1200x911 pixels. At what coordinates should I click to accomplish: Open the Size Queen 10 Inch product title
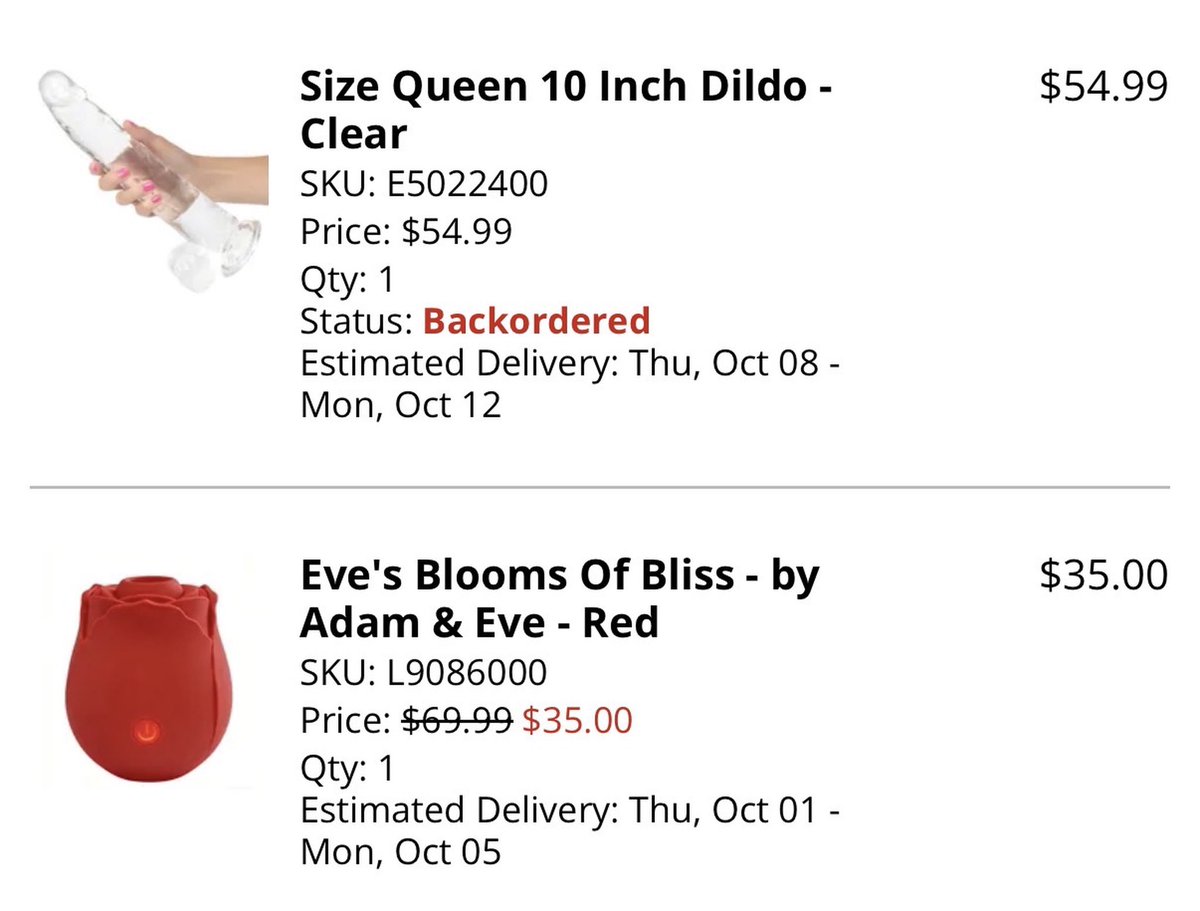[566, 110]
